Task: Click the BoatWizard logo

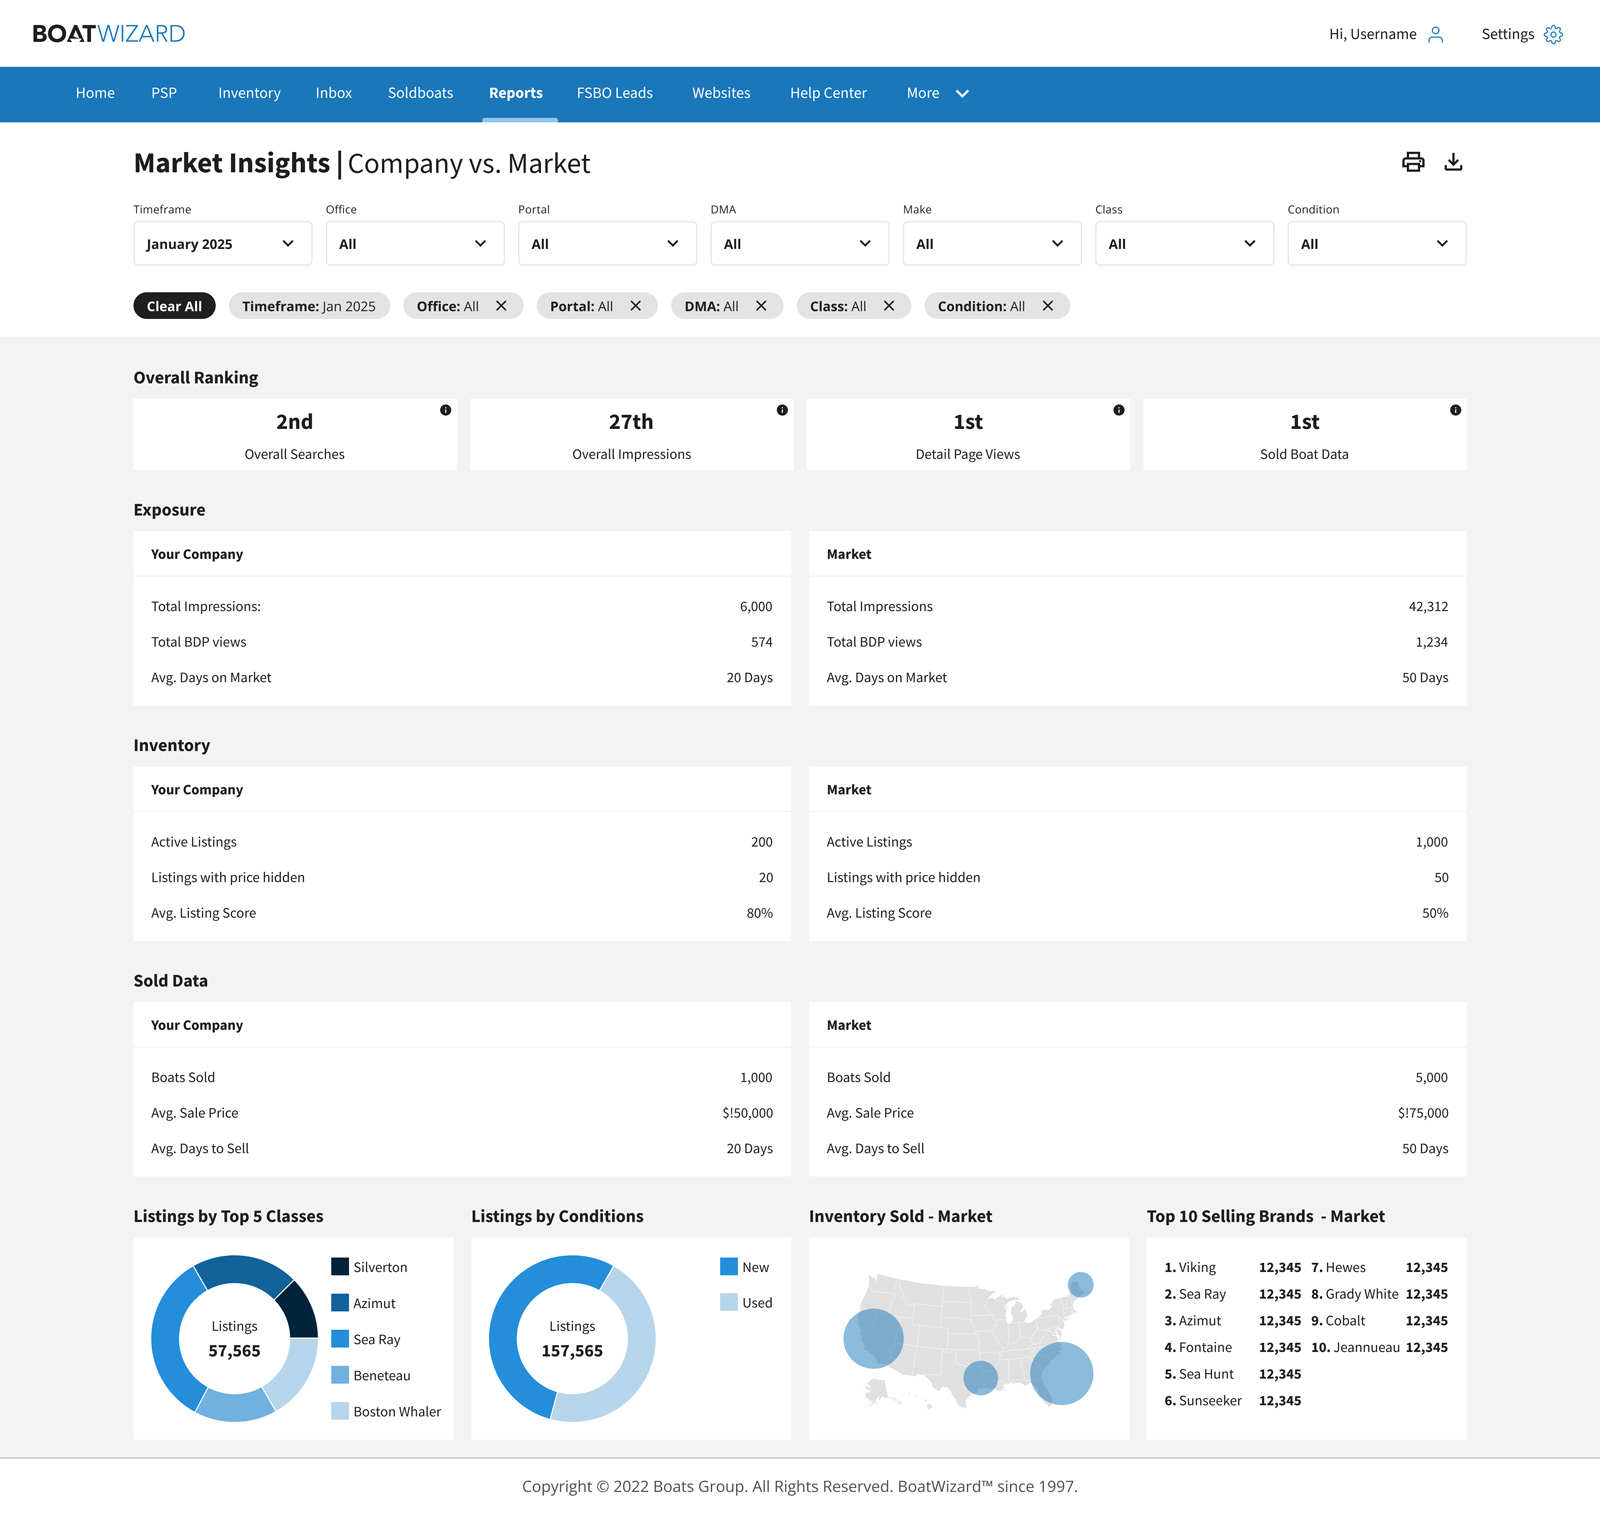Action: [x=106, y=33]
